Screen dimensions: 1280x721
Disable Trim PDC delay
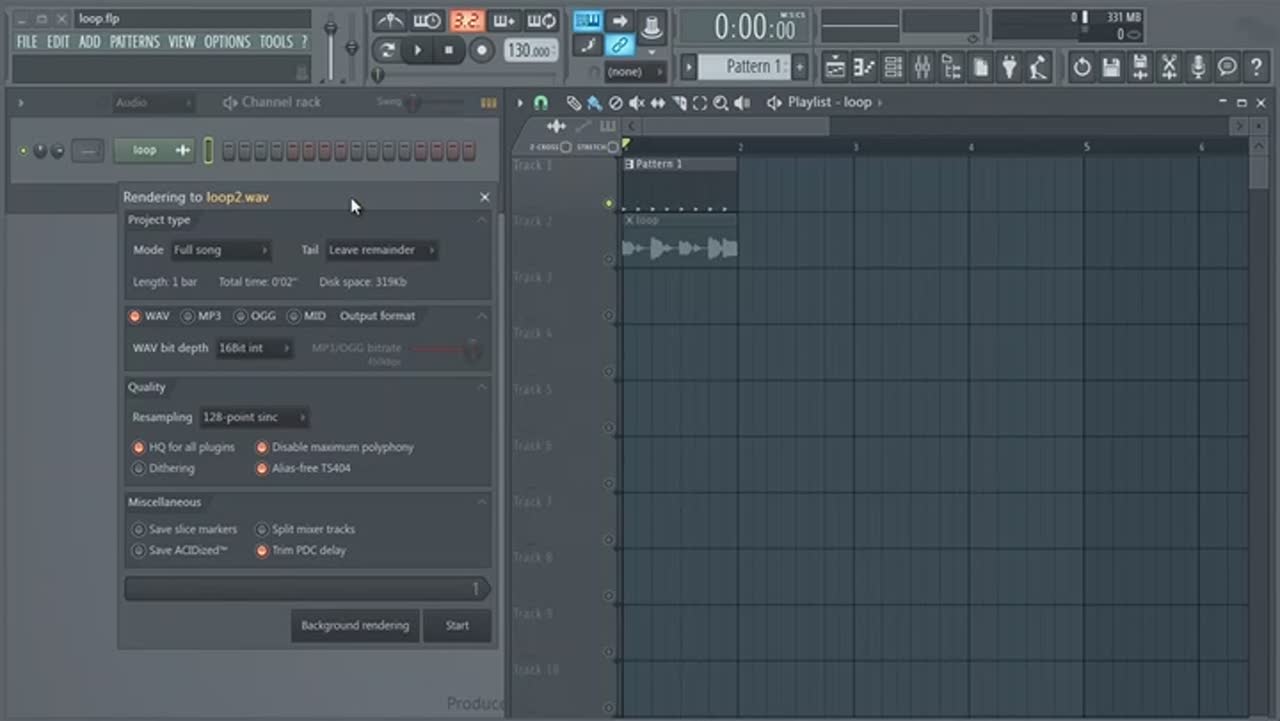pos(262,550)
